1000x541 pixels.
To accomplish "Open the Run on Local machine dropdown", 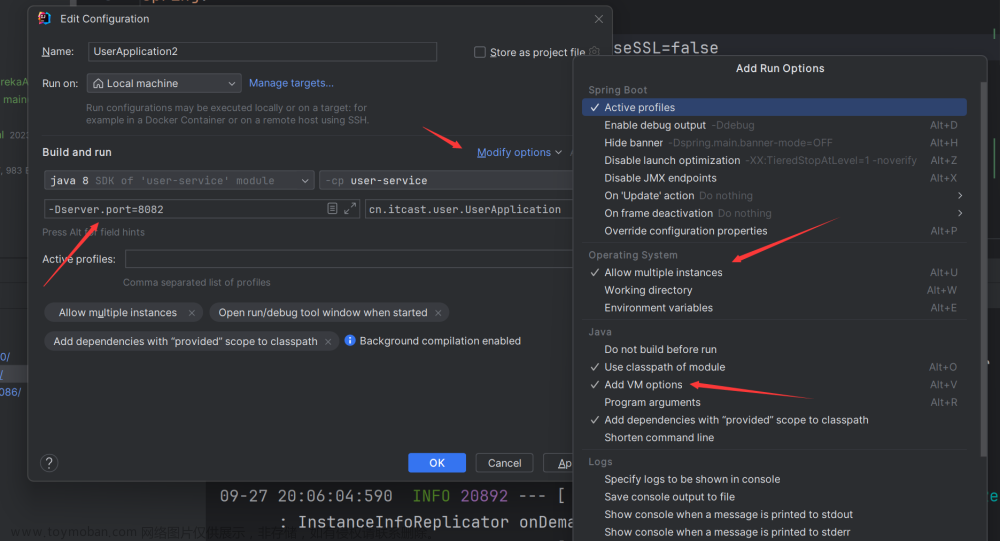I will [165, 84].
